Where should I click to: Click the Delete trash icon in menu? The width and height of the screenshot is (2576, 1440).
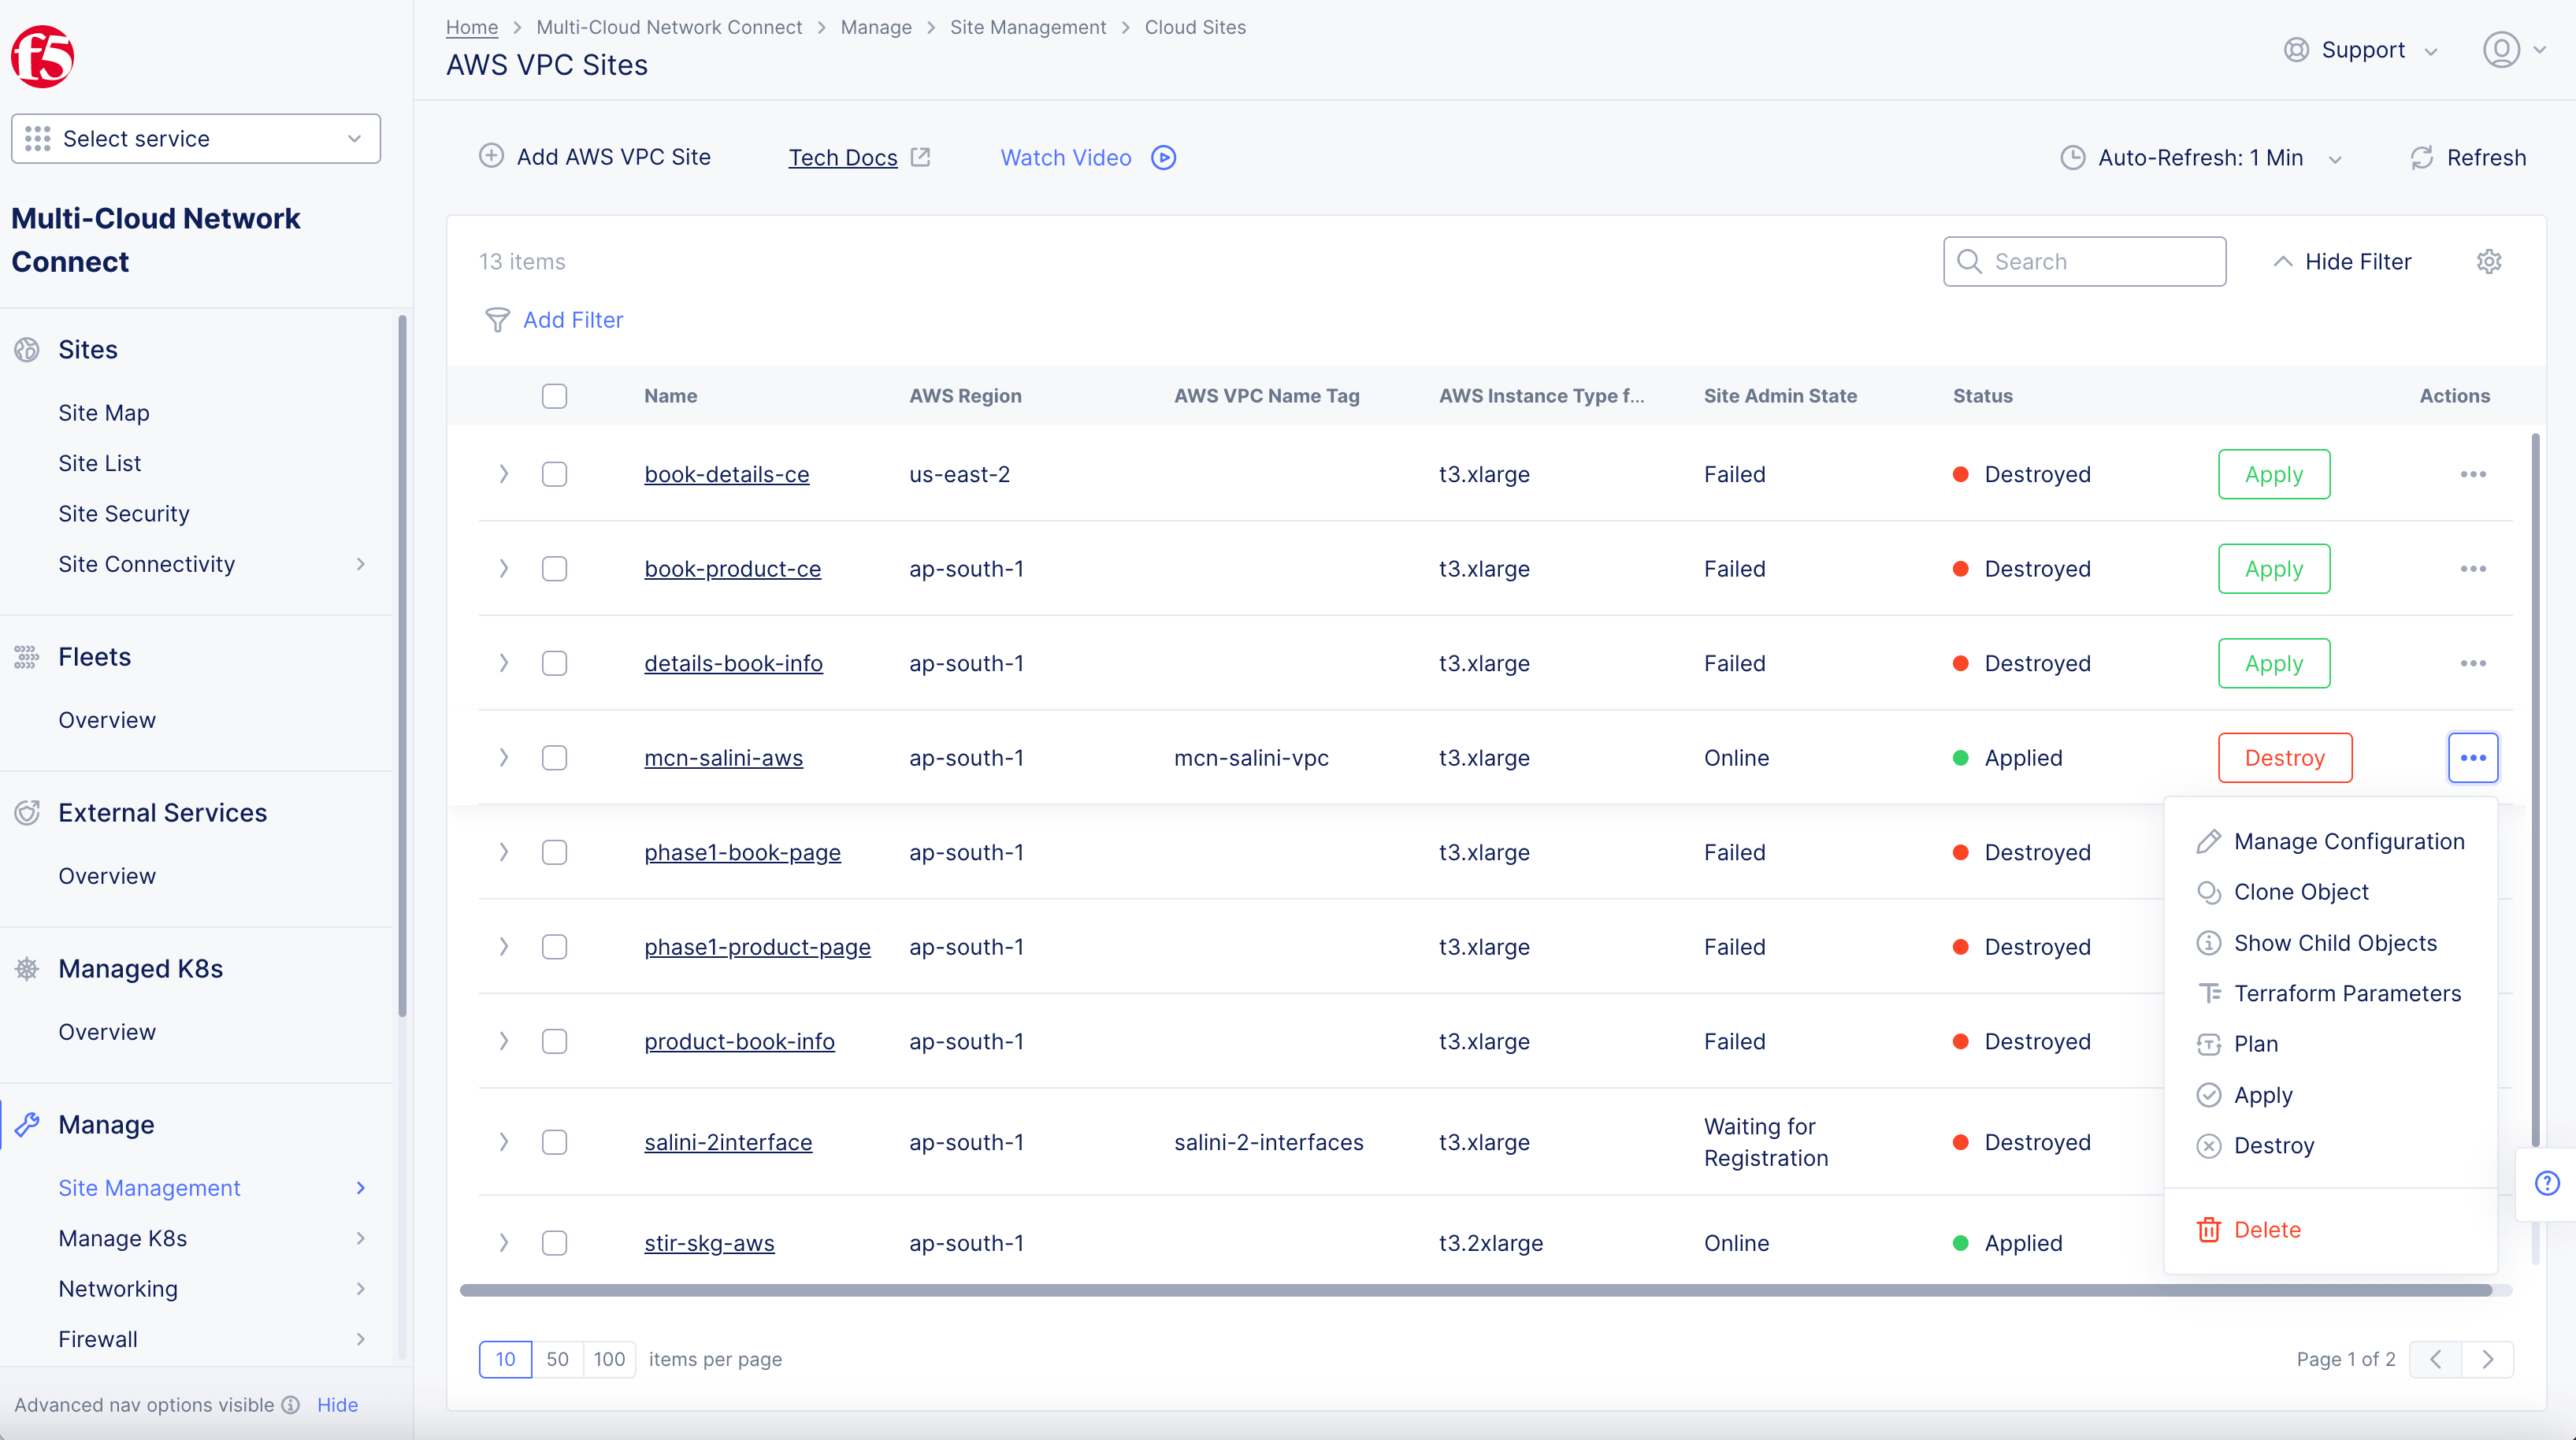tap(2208, 1230)
